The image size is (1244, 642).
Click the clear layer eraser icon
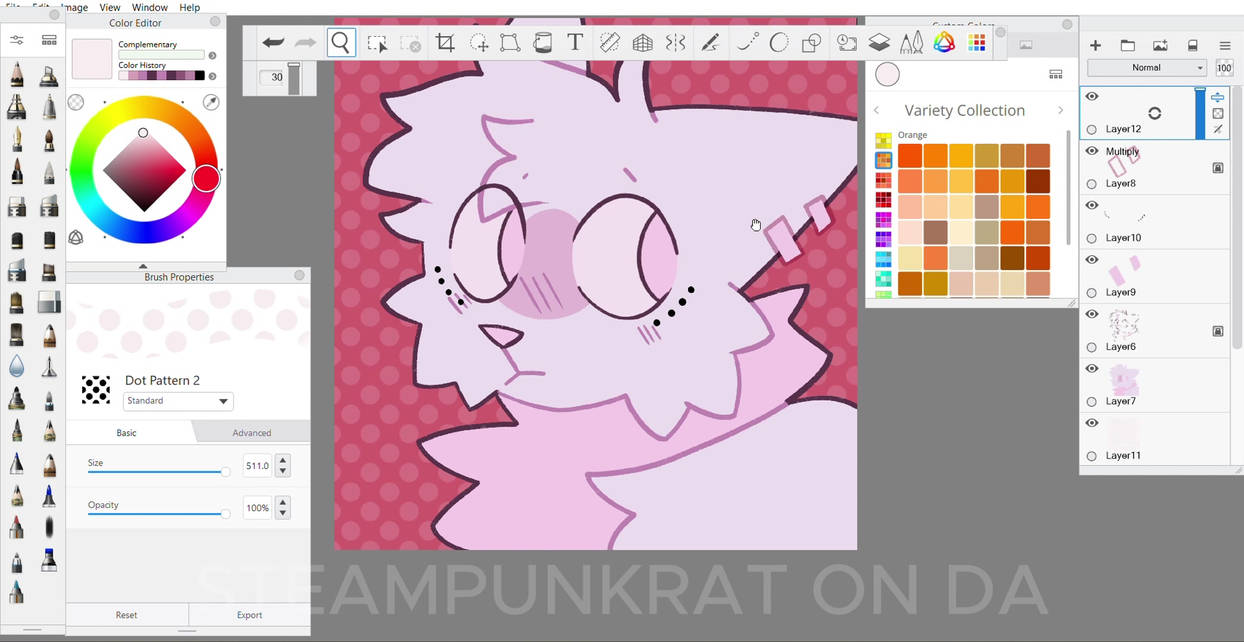pyautogui.click(x=1192, y=45)
